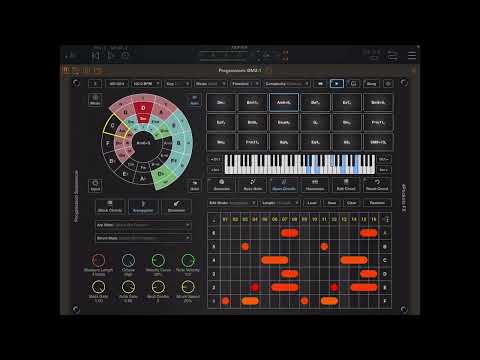
Task: Open the Mode dropdown
Action: [x=211, y=84]
